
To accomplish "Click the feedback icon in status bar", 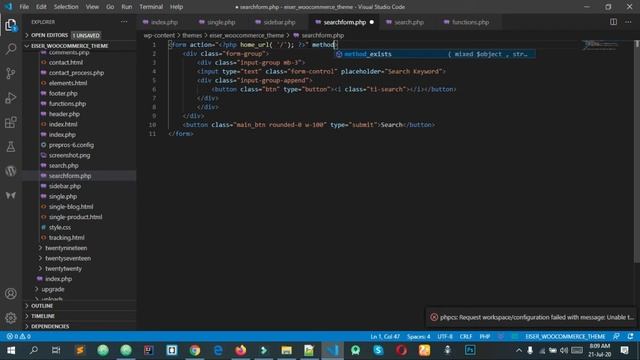I will [x=616, y=336].
